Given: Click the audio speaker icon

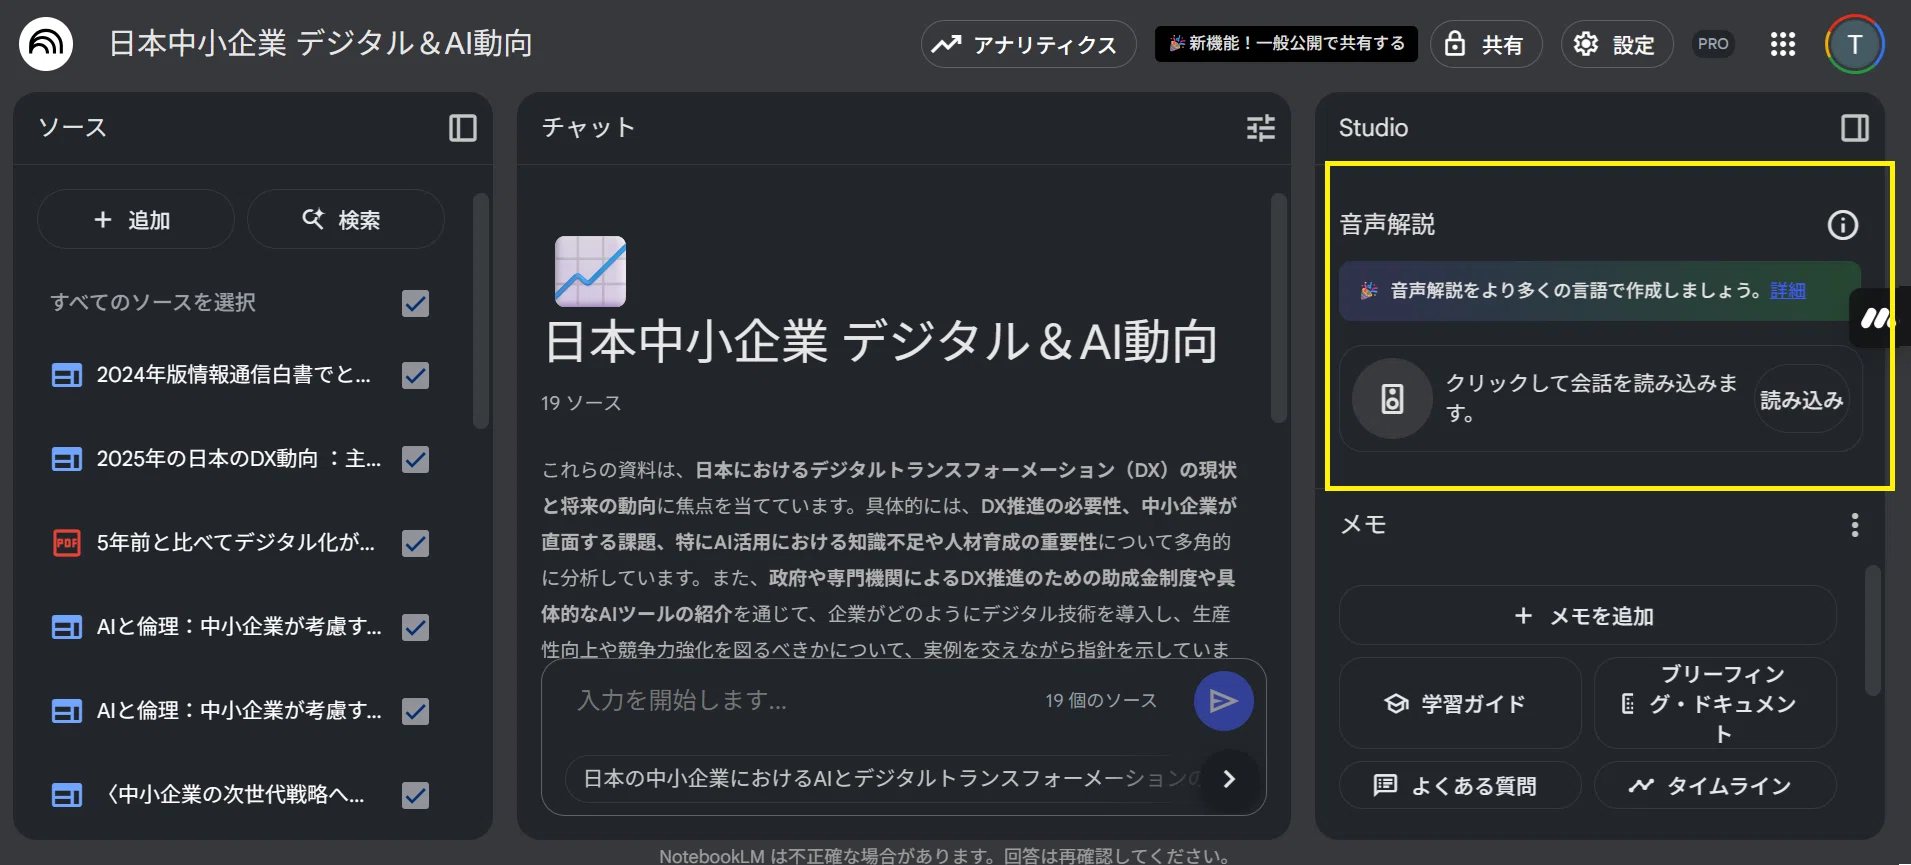Looking at the screenshot, I should (1392, 399).
